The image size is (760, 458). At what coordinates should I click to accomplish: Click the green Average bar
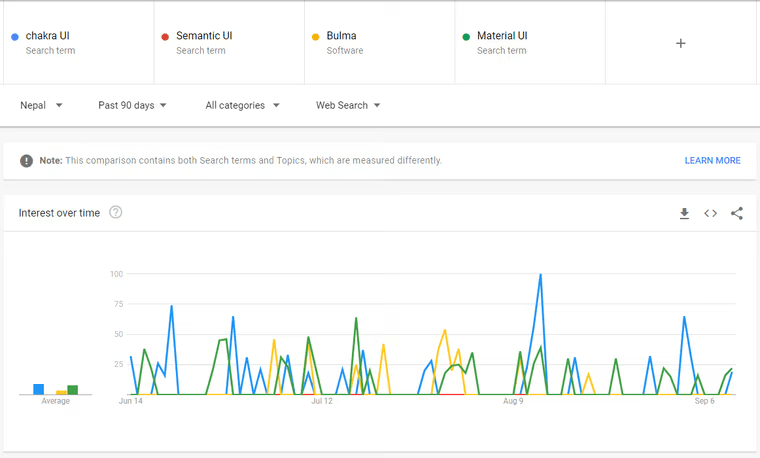pyautogui.click(x=73, y=390)
